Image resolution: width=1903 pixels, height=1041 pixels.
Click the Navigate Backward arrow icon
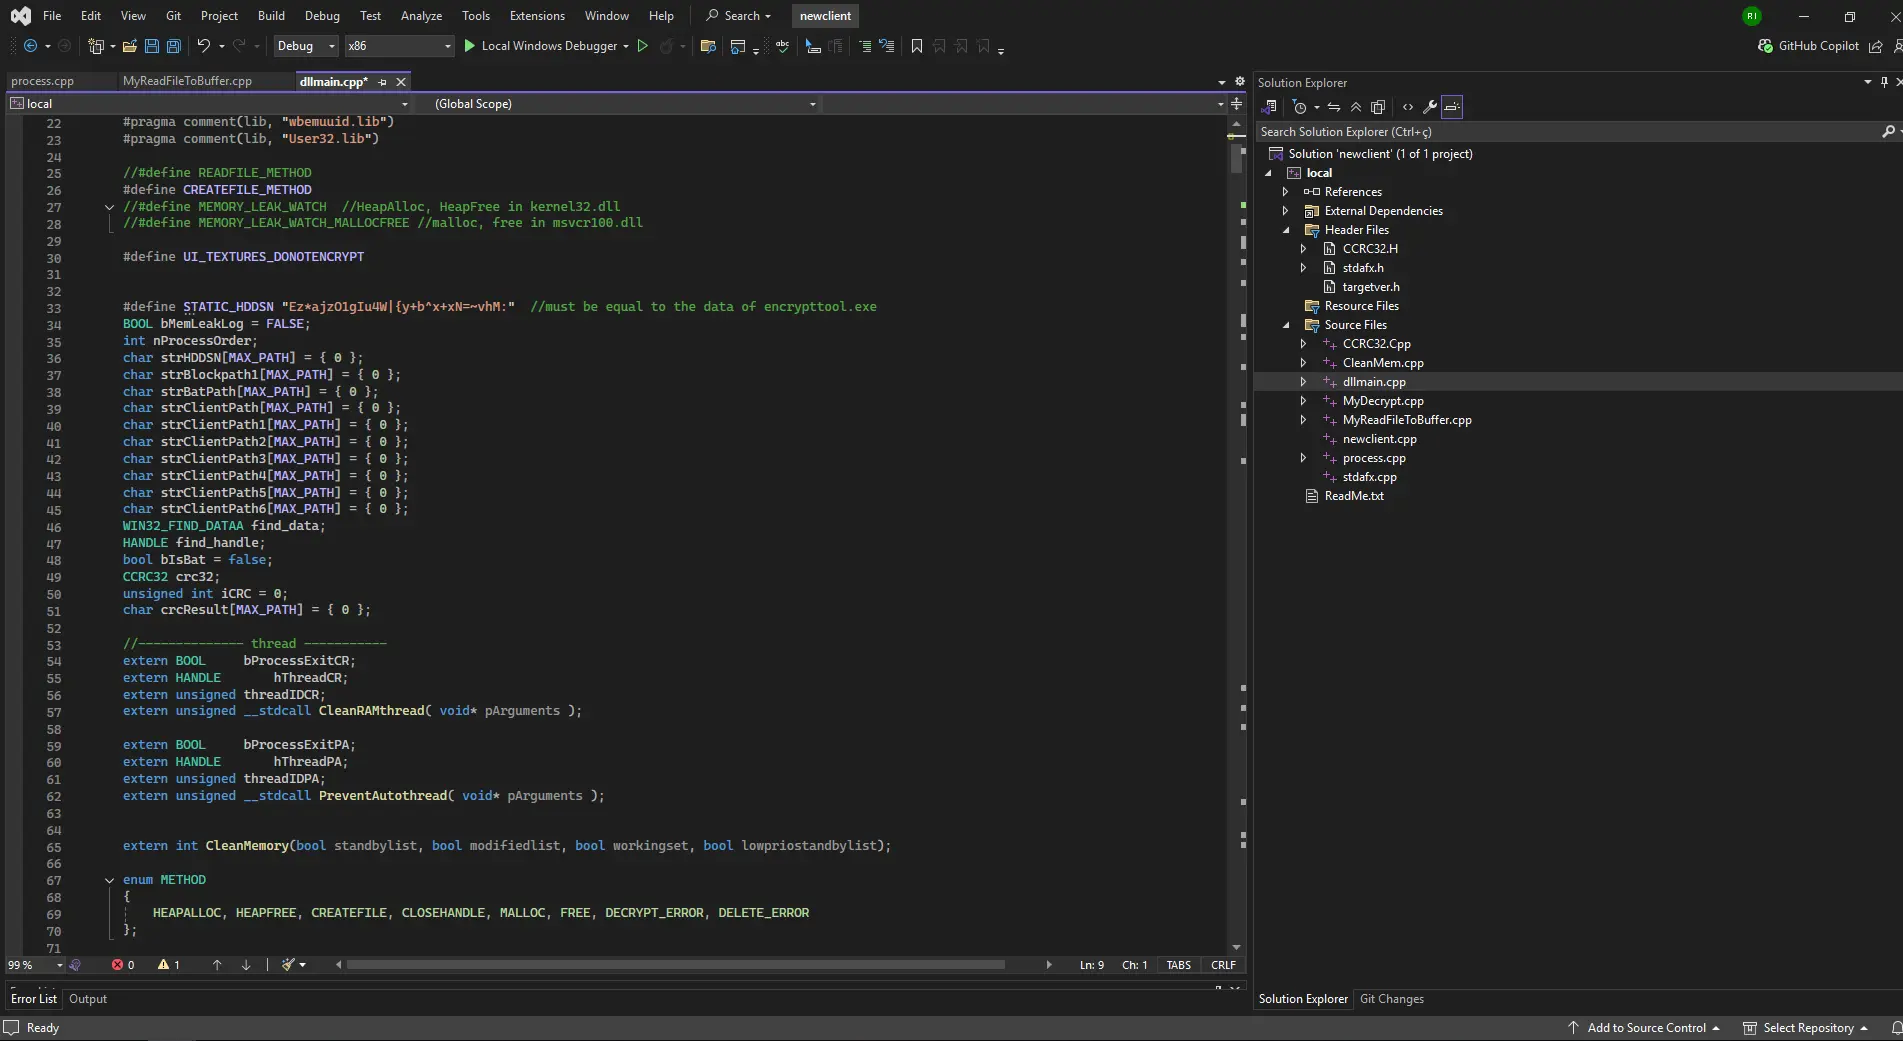pos(30,46)
